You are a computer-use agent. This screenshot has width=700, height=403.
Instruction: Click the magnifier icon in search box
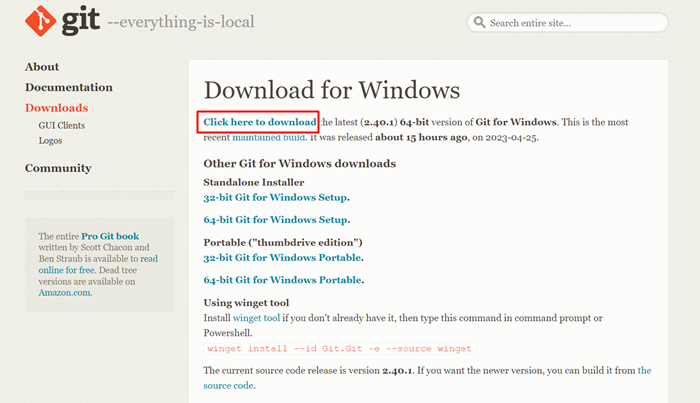click(x=479, y=22)
